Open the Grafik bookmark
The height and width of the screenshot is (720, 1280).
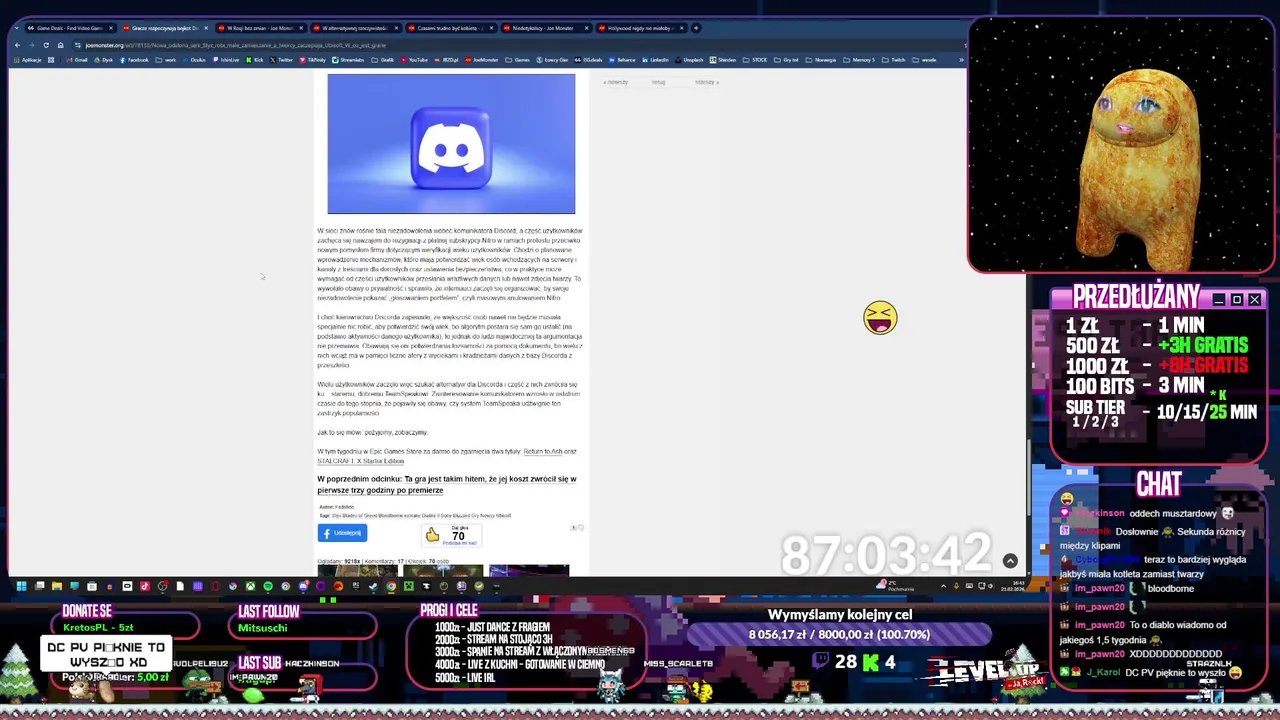tap(383, 60)
